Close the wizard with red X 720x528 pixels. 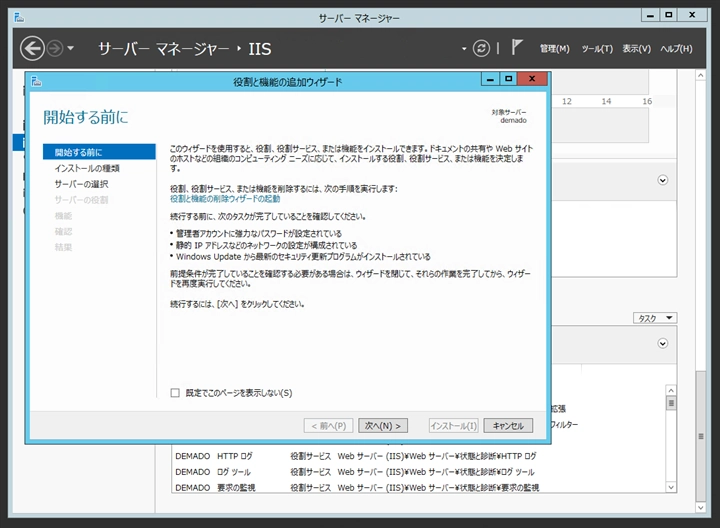pos(532,79)
